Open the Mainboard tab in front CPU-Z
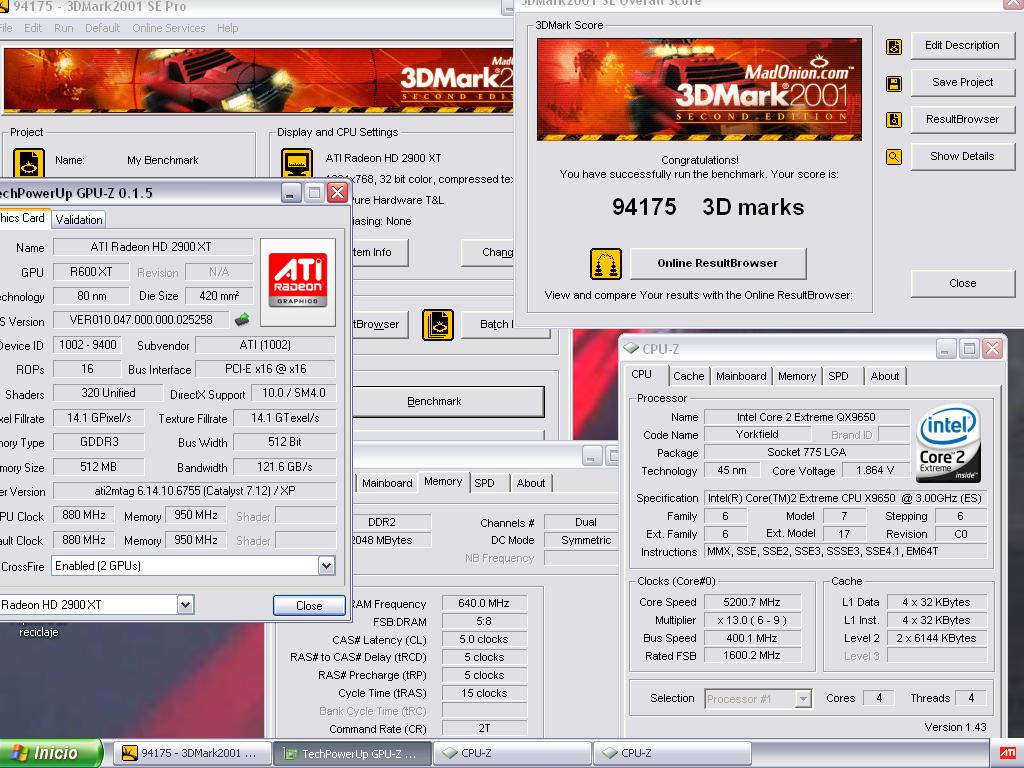The image size is (1024, 768). (741, 376)
